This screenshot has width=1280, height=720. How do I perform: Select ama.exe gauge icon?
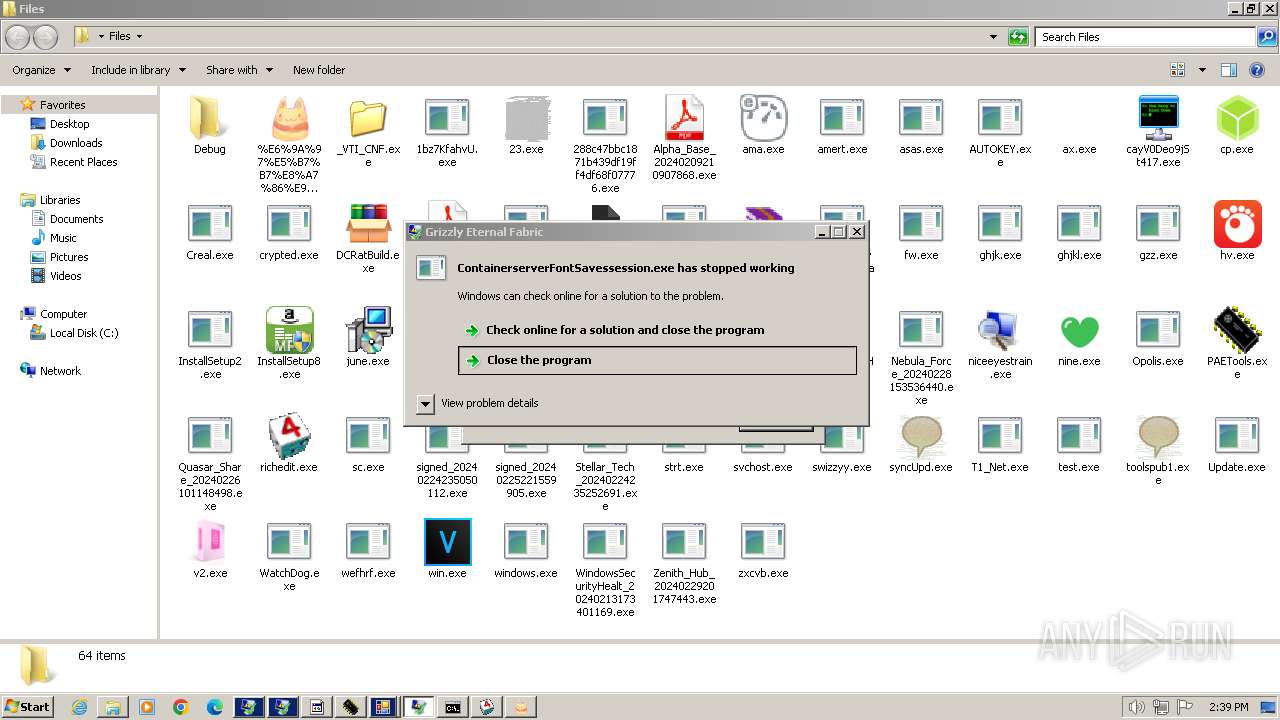pos(763,118)
